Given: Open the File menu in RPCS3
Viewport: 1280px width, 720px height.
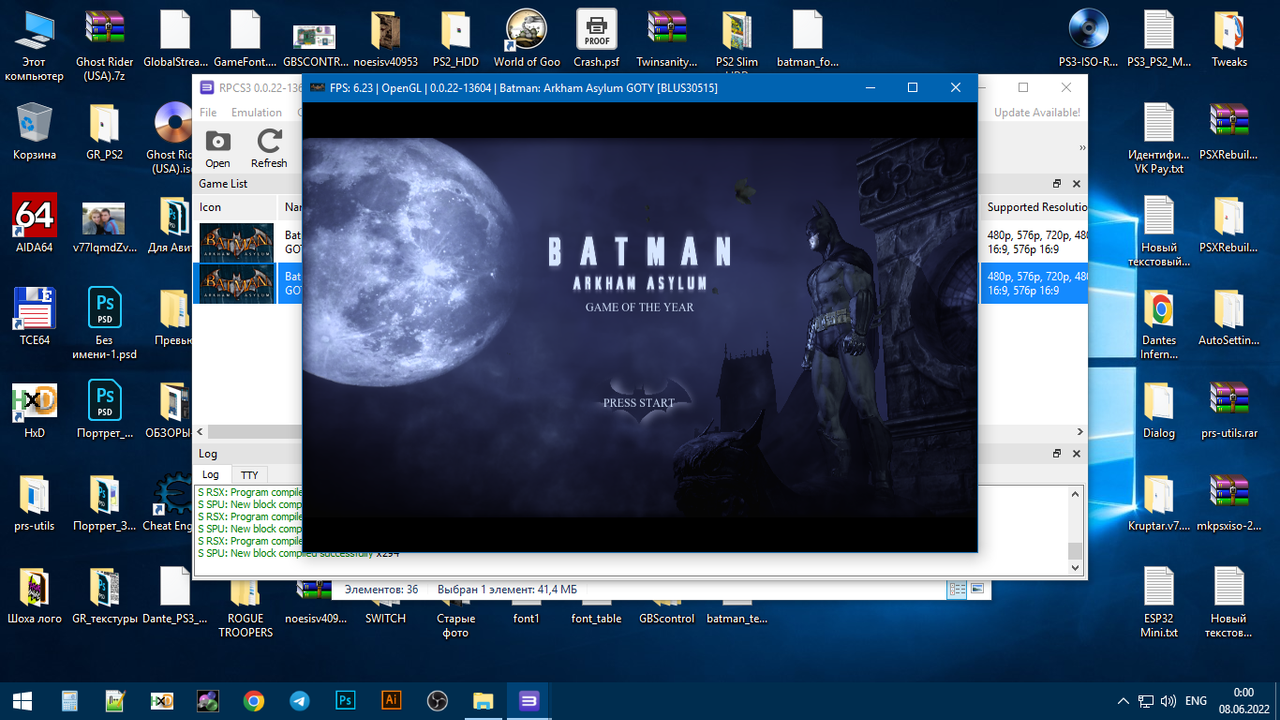Looking at the screenshot, I should pyautogui.click(x=208, y=113).
